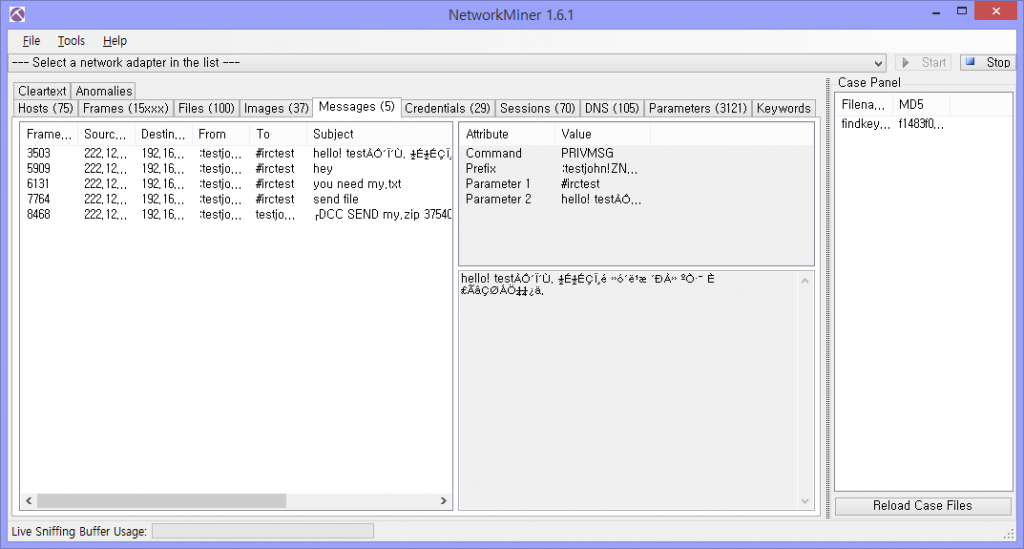Open the Help menu
The width and height of the screenshot is (1024, 549).
coord(115,41)
